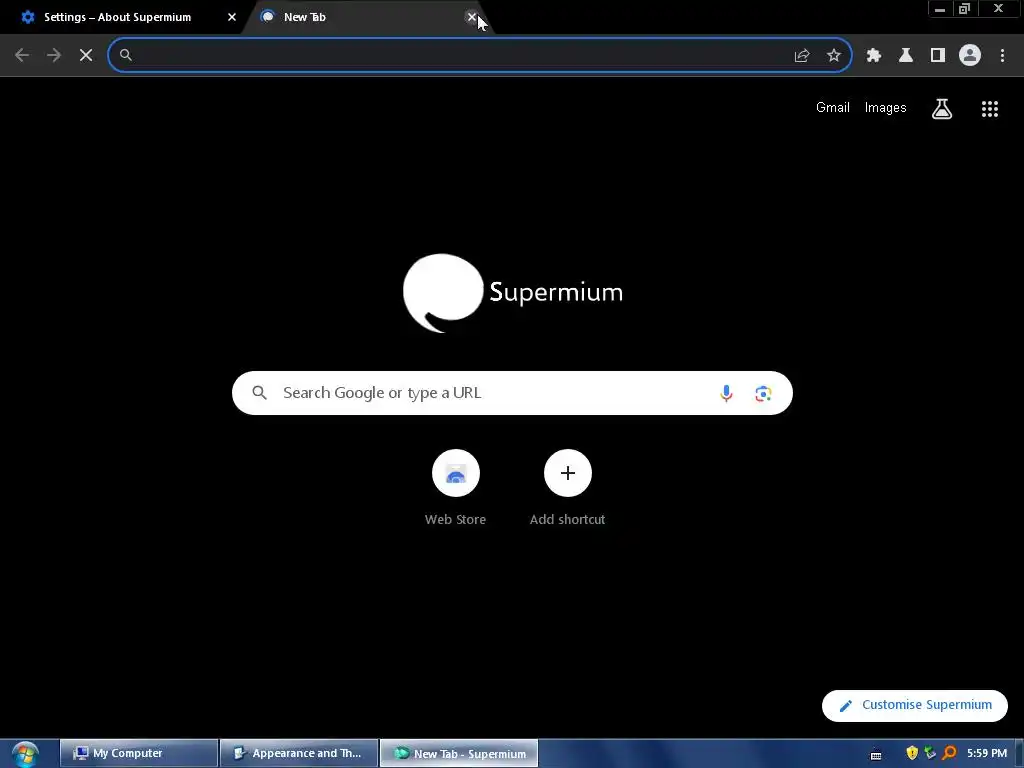Screen dimensions: 1024x768
Task: Click the search icon in the address bar
Action: click(x=126, y=56)
